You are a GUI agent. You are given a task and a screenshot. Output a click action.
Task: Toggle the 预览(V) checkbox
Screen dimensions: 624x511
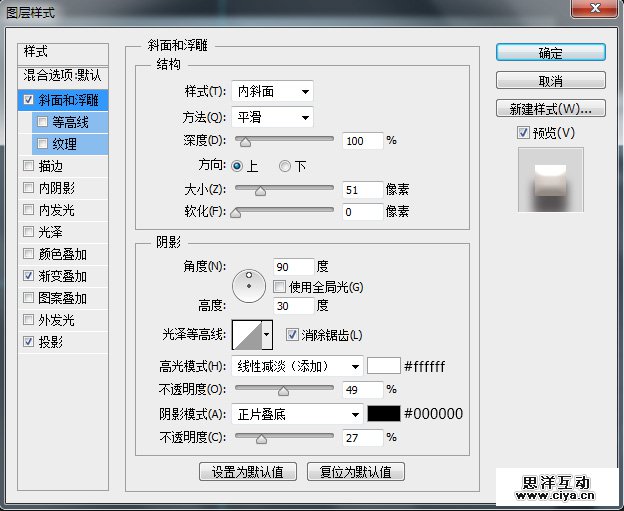pos(523,133)
